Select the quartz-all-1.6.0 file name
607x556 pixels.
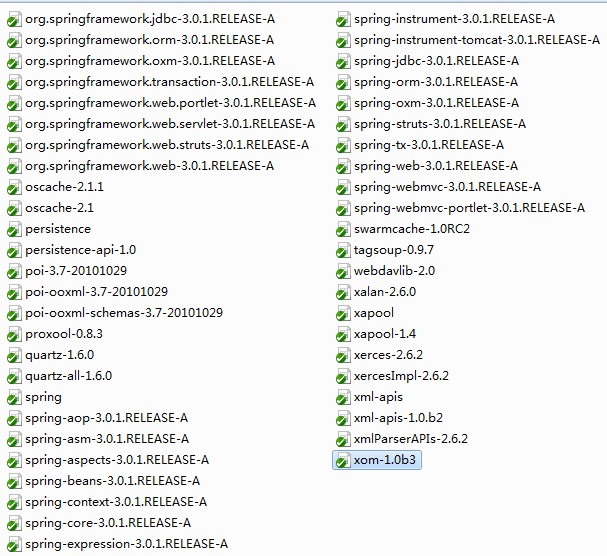coord(69,376)
